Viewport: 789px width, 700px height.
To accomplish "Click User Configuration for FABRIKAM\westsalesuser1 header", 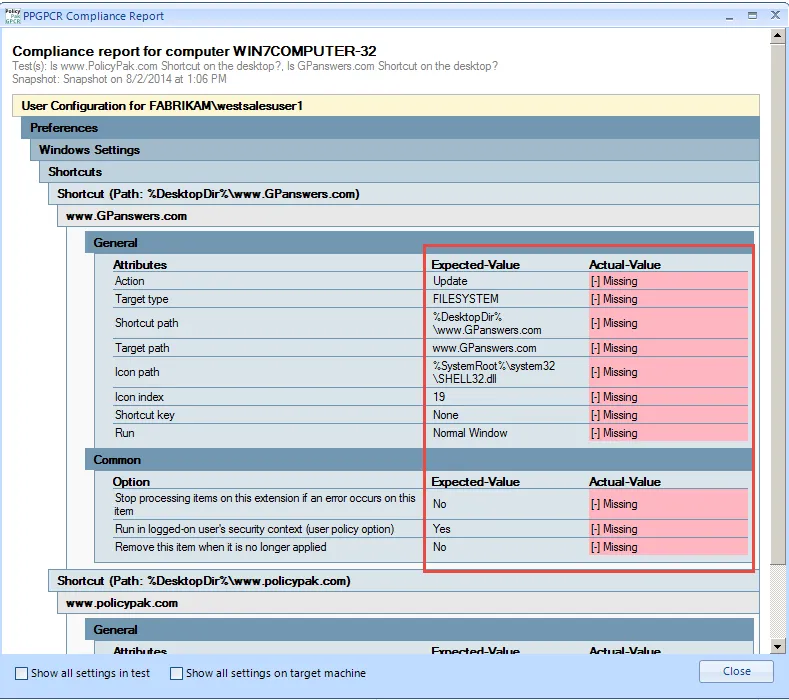I will click(x=386, y=106).
